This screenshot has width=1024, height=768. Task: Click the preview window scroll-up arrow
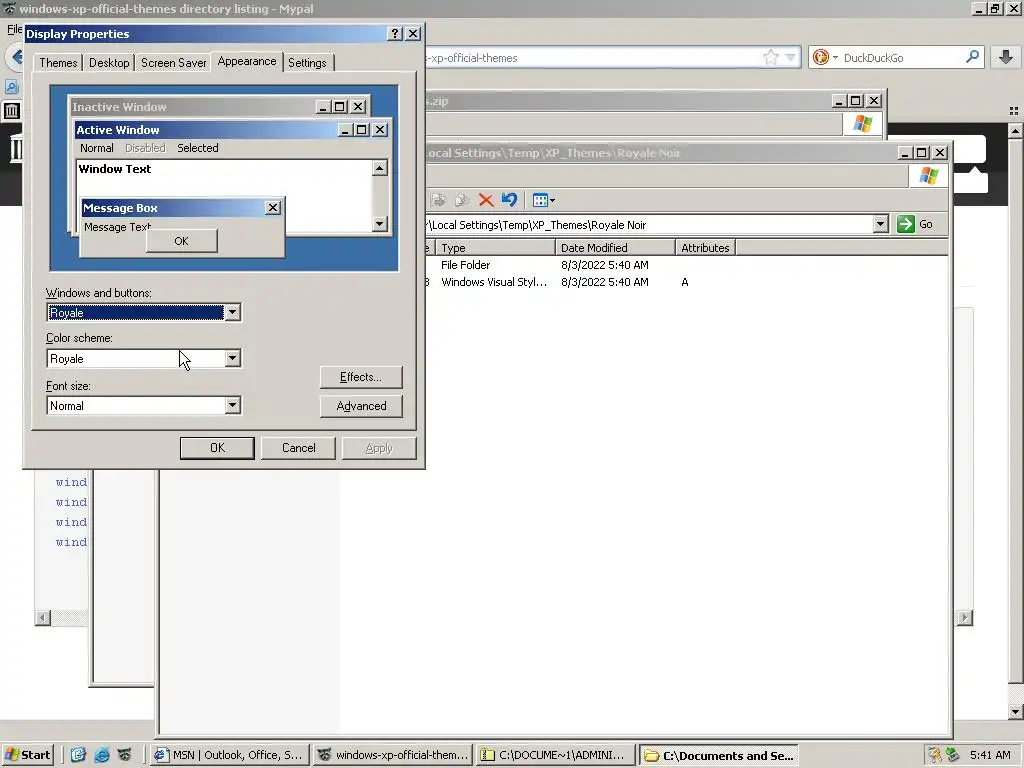pos(379,168)
